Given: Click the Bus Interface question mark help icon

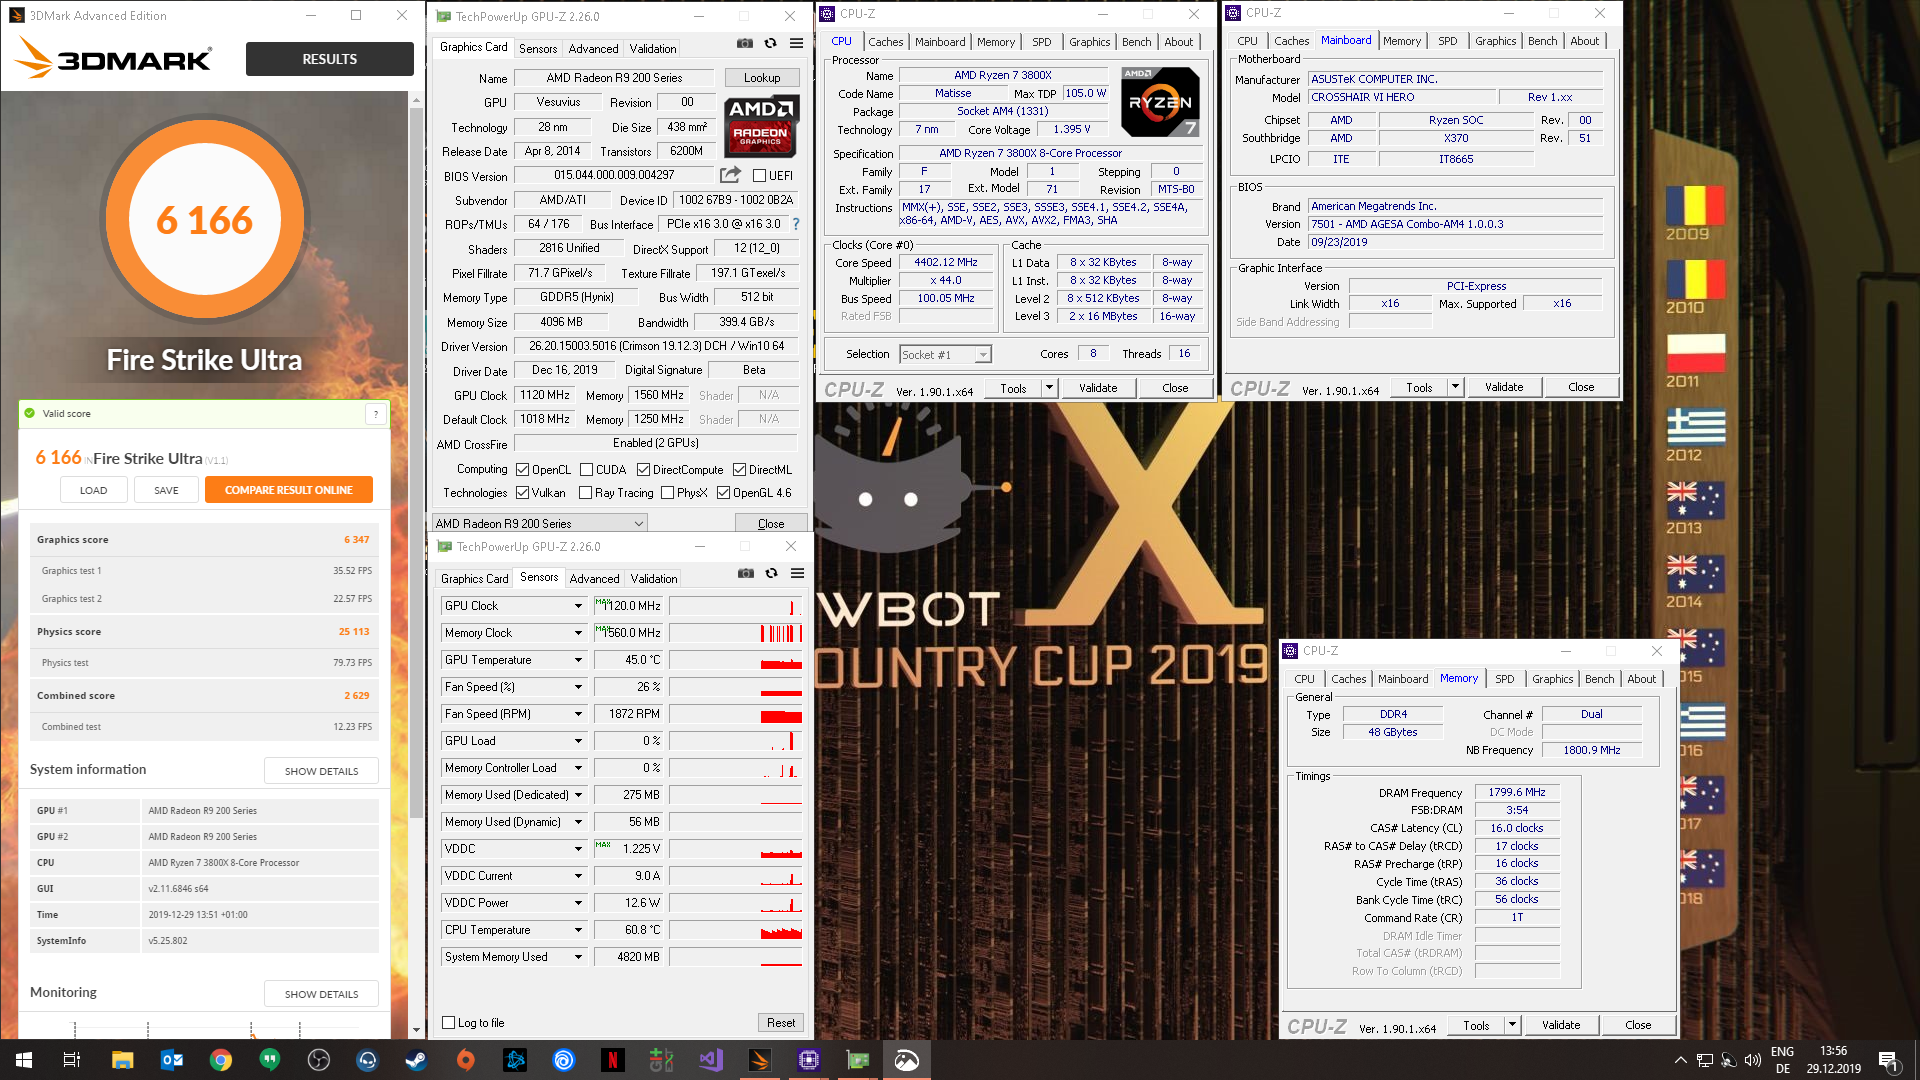Looking at the screenshot, I should (796, 225).
